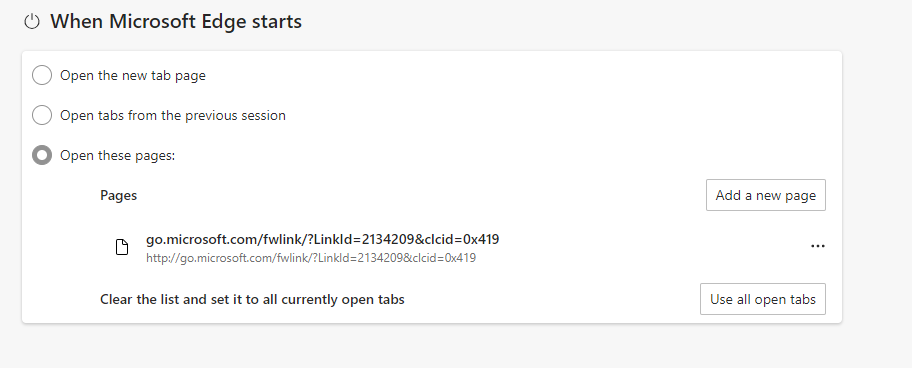Click the bold Pages section label
The height and width of the screenshot is (368, 912).
click(119, 195)
